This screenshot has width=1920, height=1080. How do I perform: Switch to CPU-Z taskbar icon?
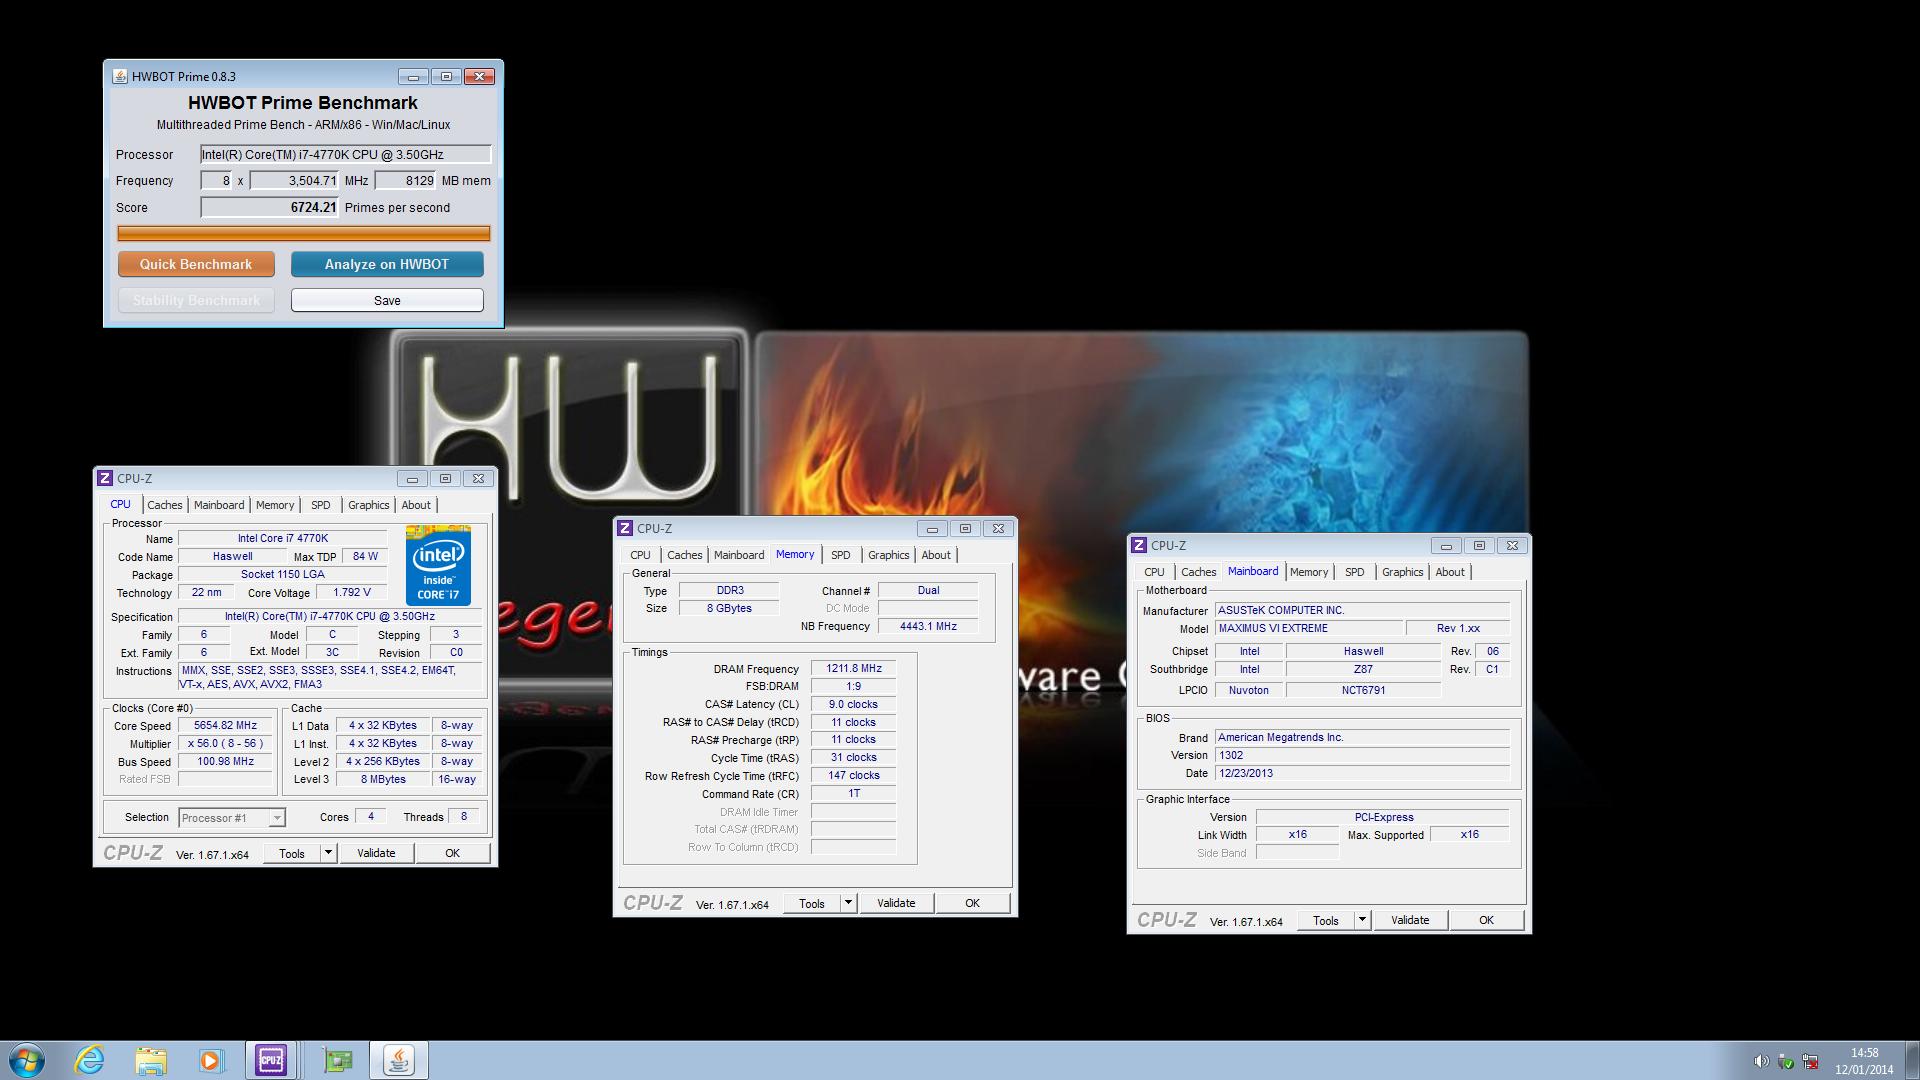270,1060
